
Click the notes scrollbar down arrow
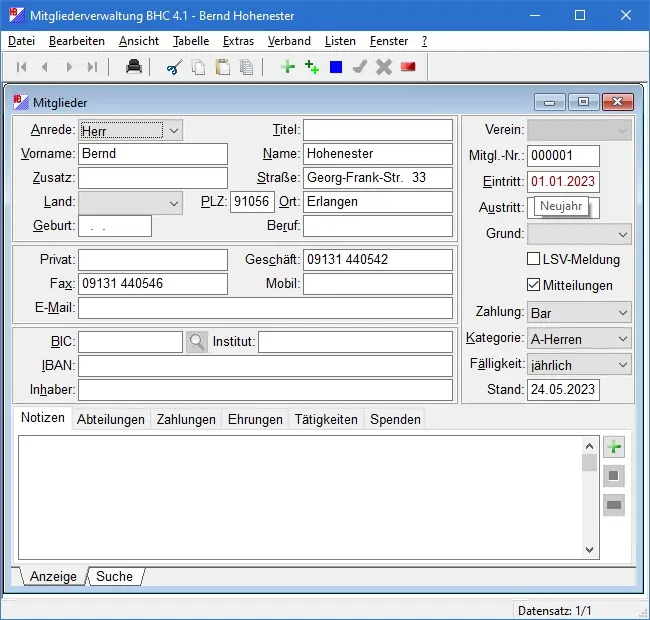[590, 549]
